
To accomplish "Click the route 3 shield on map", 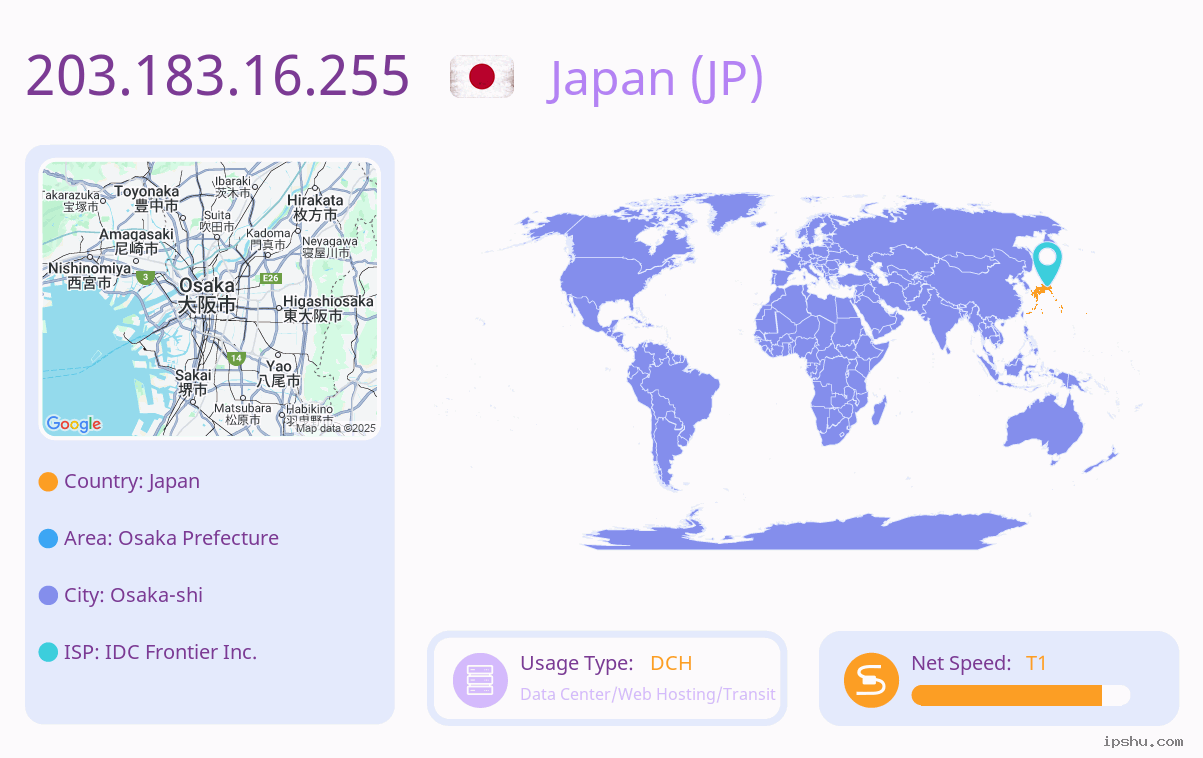I will point(146,277).
